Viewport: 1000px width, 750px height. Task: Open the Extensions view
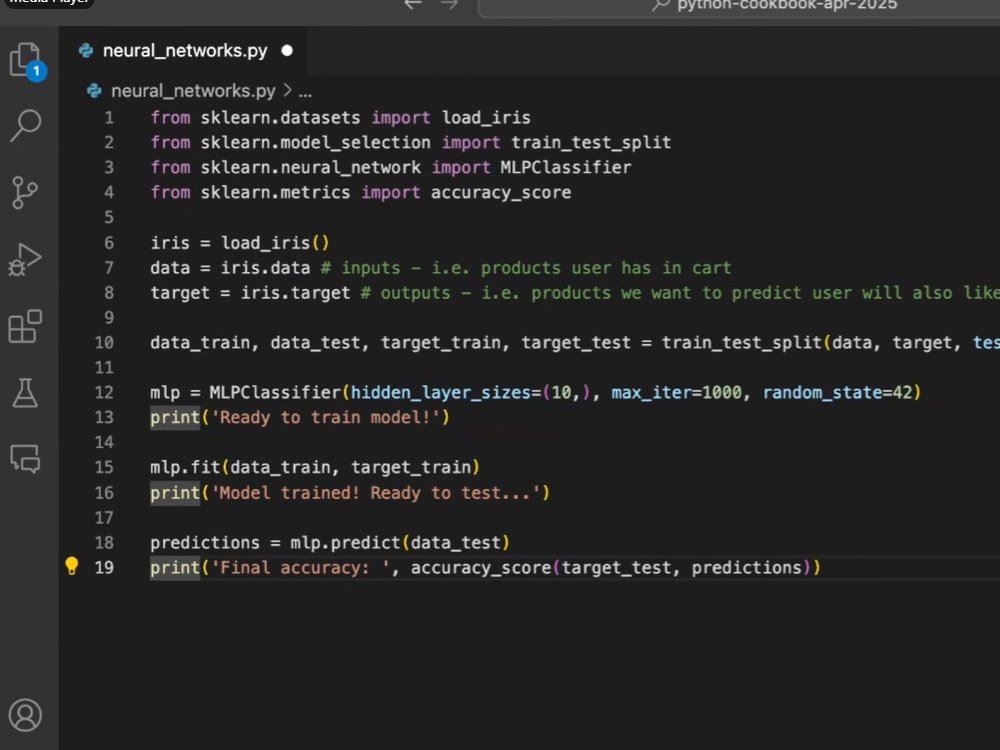pyautogui.click(x=26, y=327)
